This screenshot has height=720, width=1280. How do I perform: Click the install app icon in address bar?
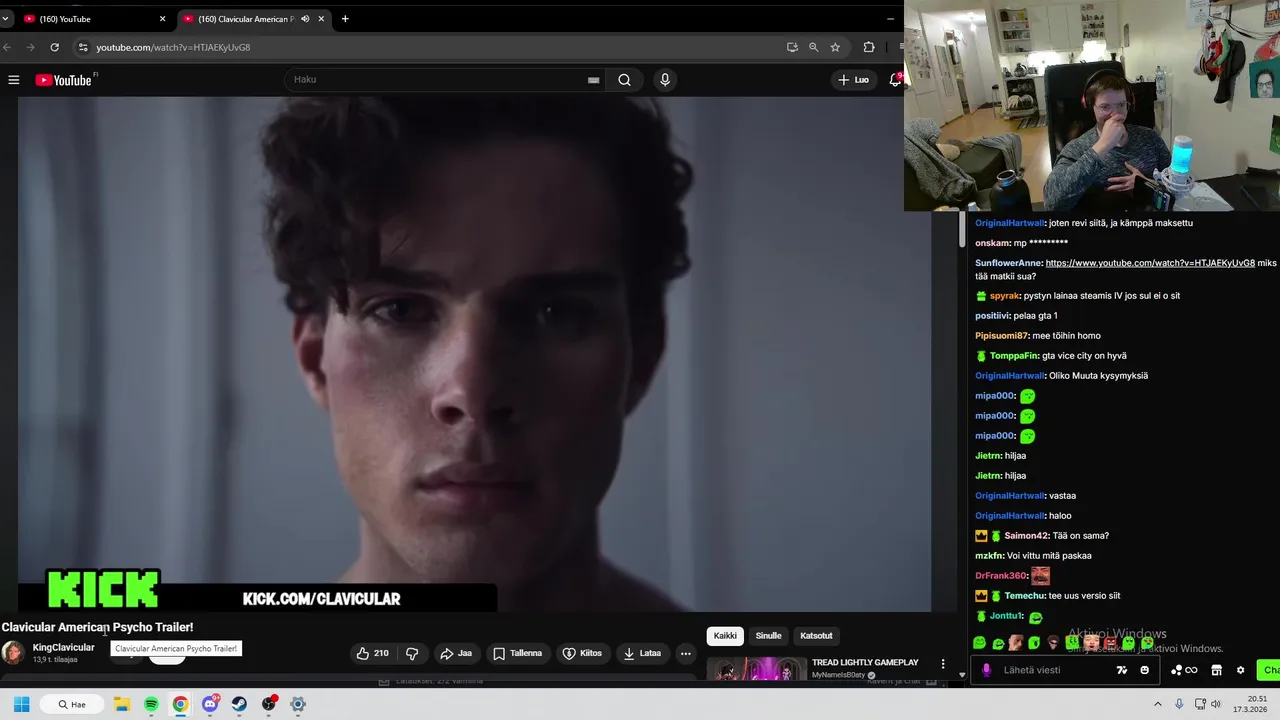(792, 47)
